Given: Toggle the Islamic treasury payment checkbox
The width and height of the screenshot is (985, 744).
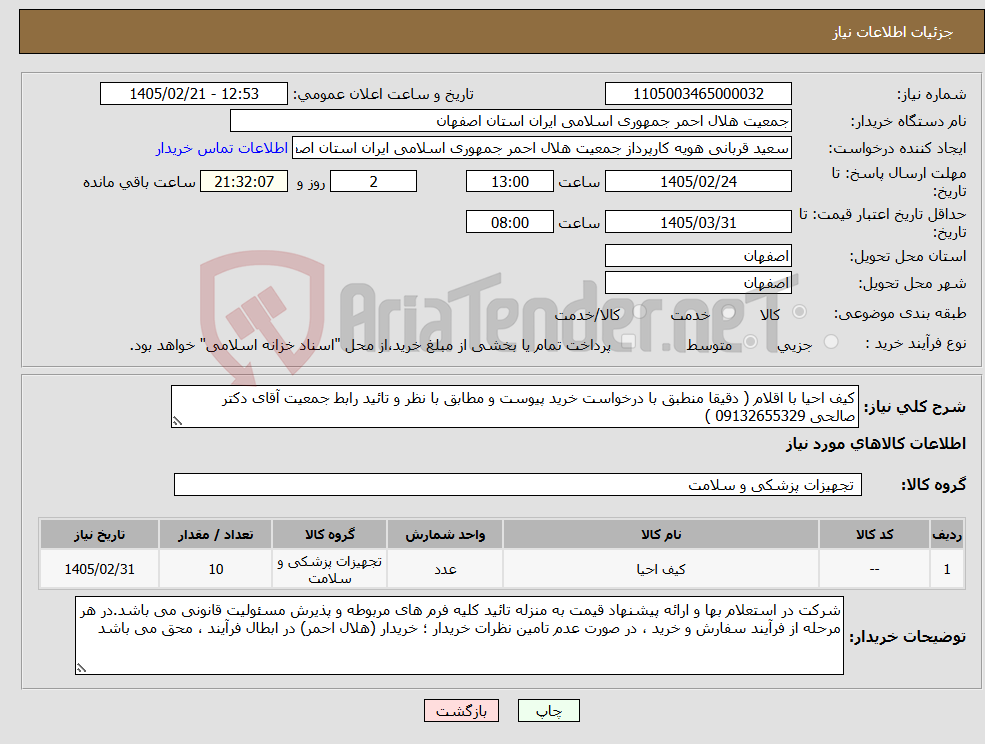Looking at the screenshot, I should tap(628, 342).
